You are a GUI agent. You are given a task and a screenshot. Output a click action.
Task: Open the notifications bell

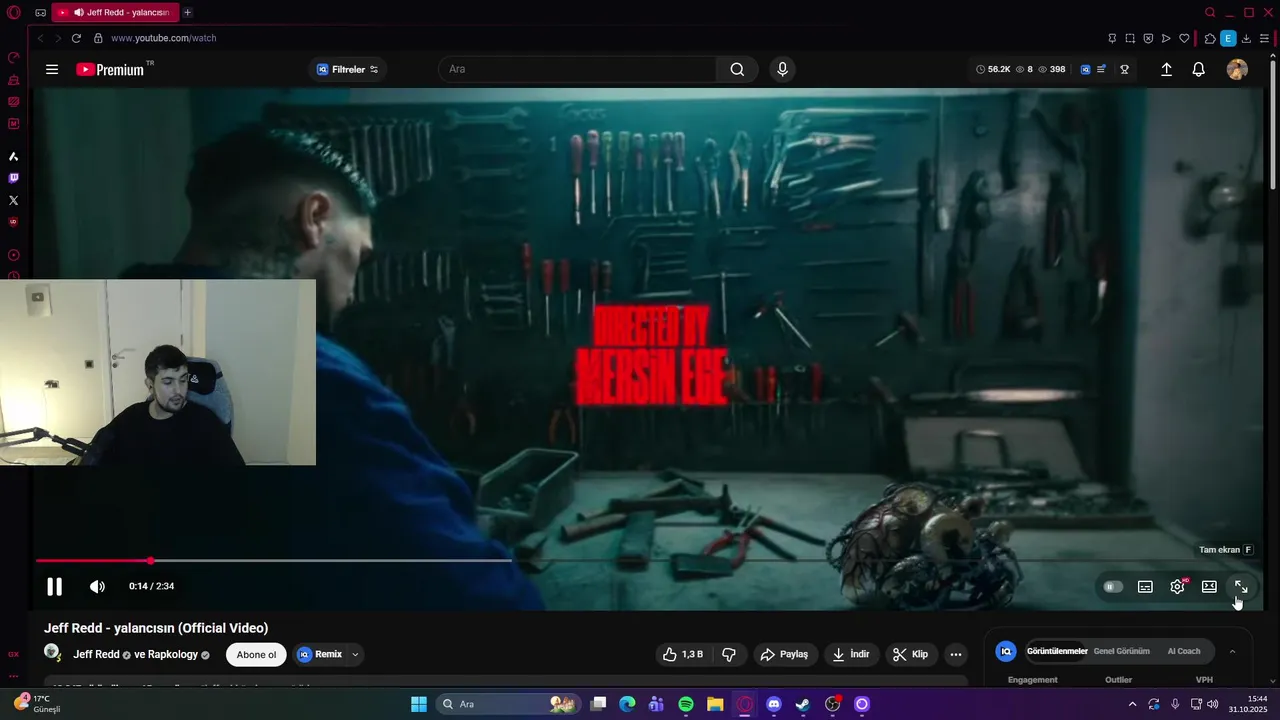[1198, 69]
